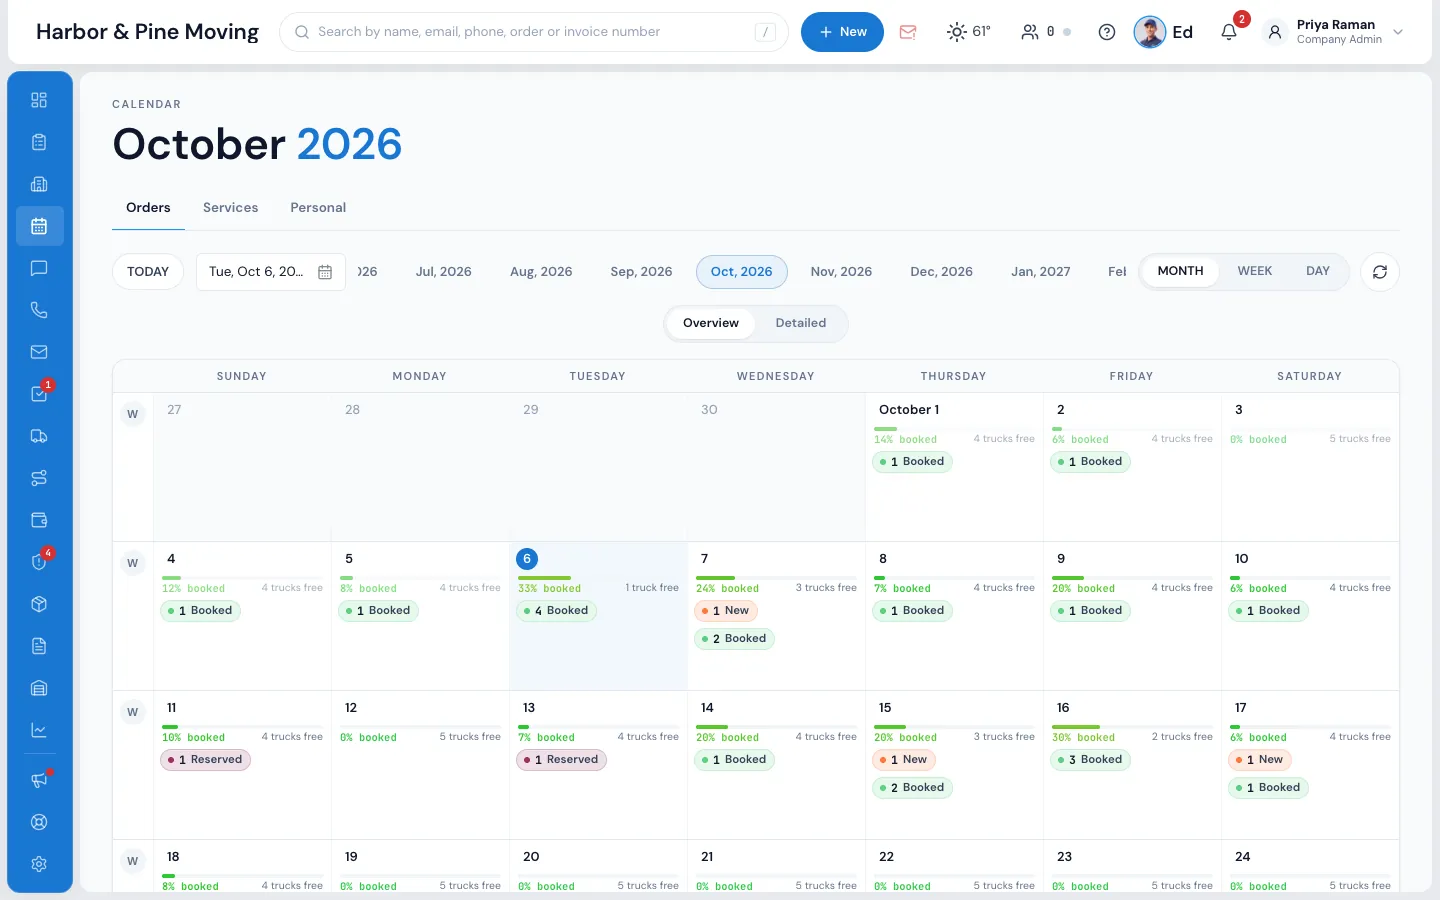Open the routes icon in sidebar

[x=39, y=478]
